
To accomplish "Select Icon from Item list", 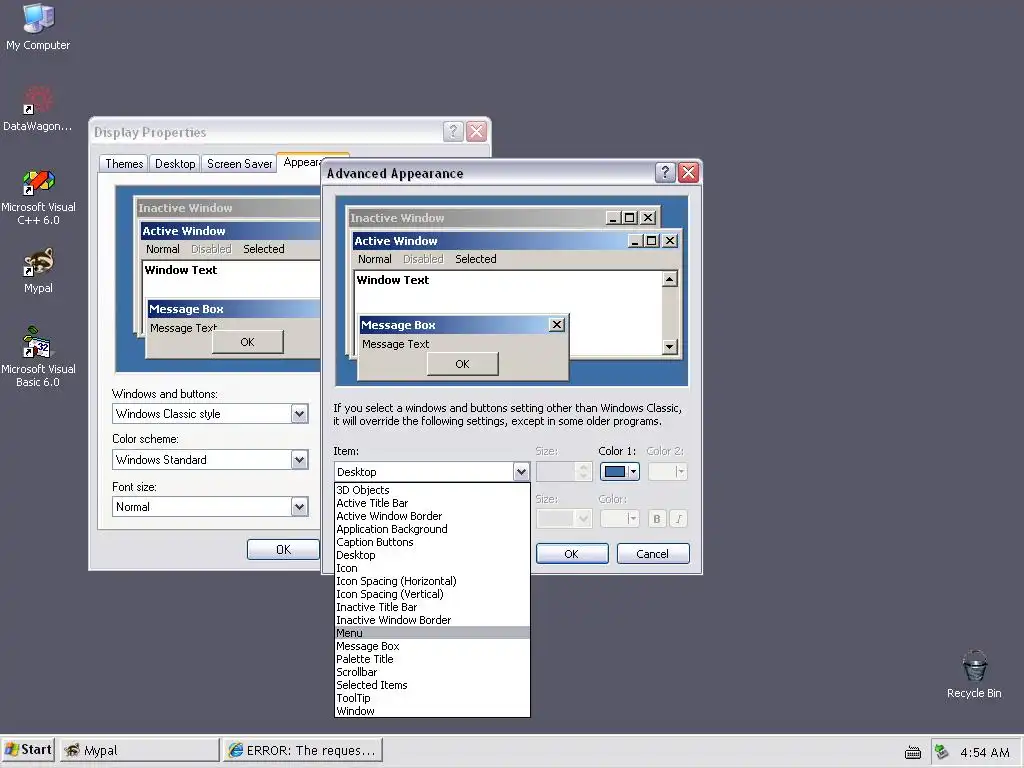I will pos(432,568).
